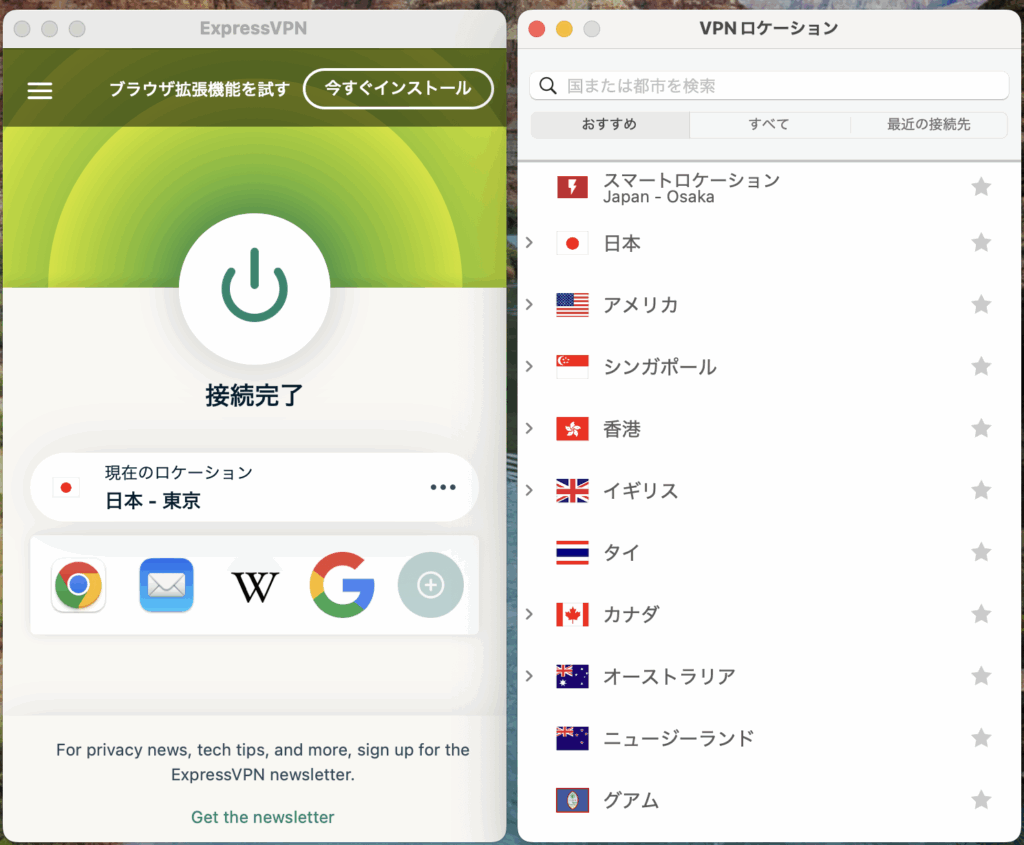Toggle the VPN power button
This screenshot has width=1024, height=845.
255,288
